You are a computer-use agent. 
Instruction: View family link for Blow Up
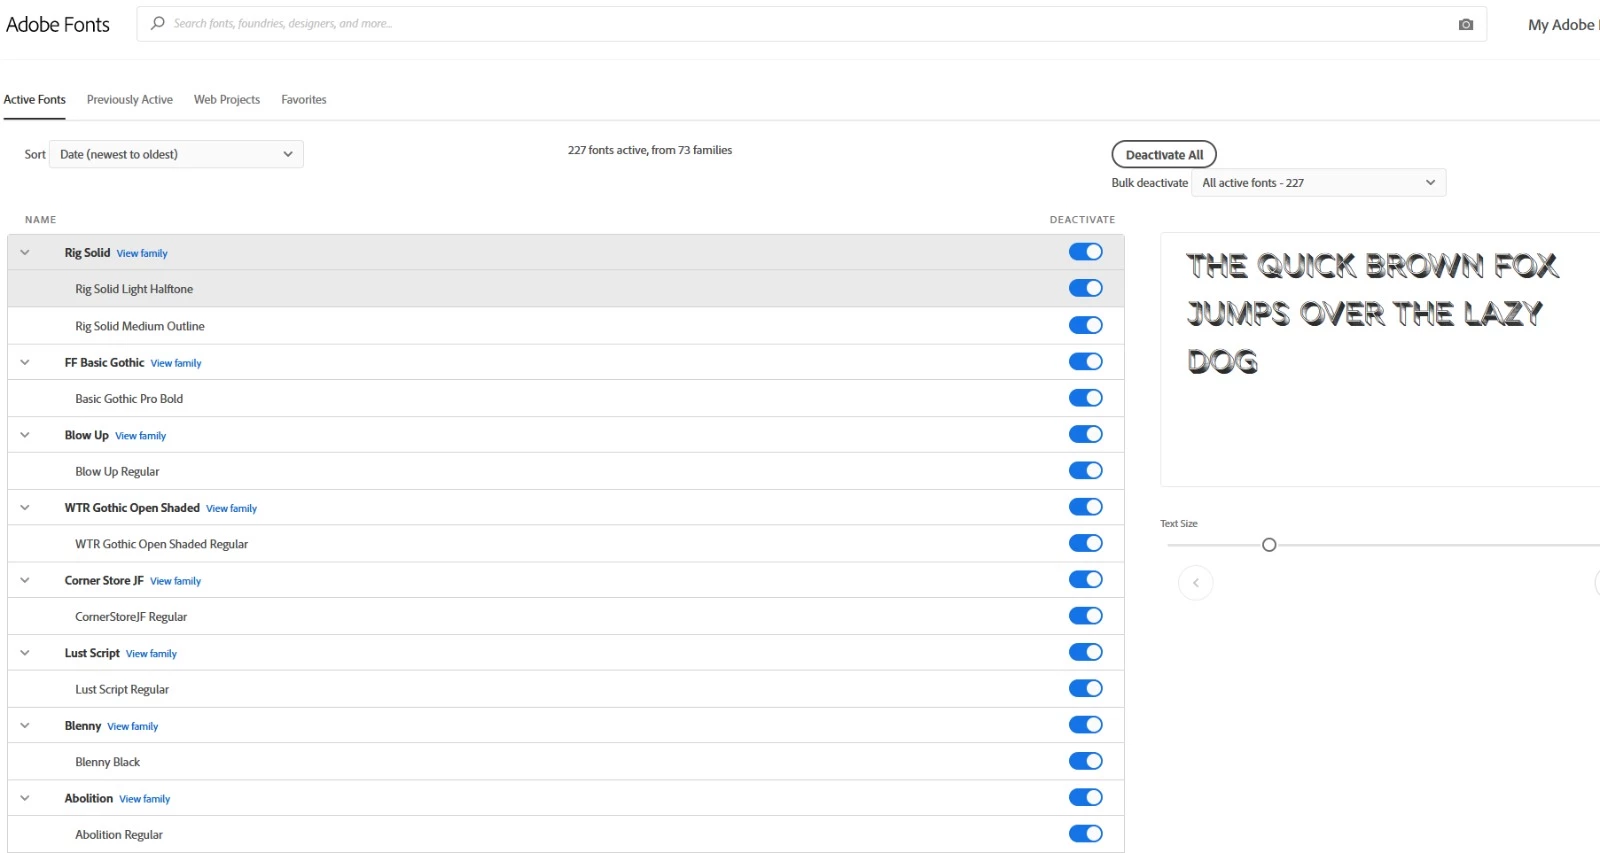pyautogui.click(x=141, y=436)
